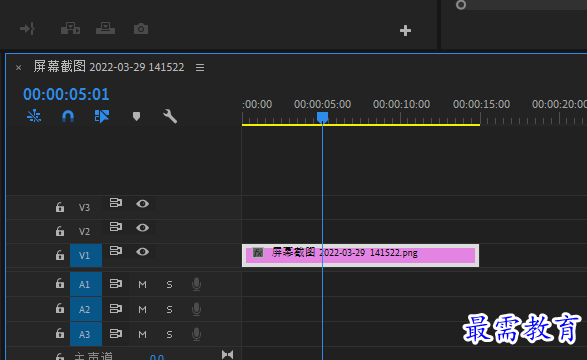Enable voice-over record on A3
Image resolution: width=587 pixels, height=360 pixels.
coord(196,334)
